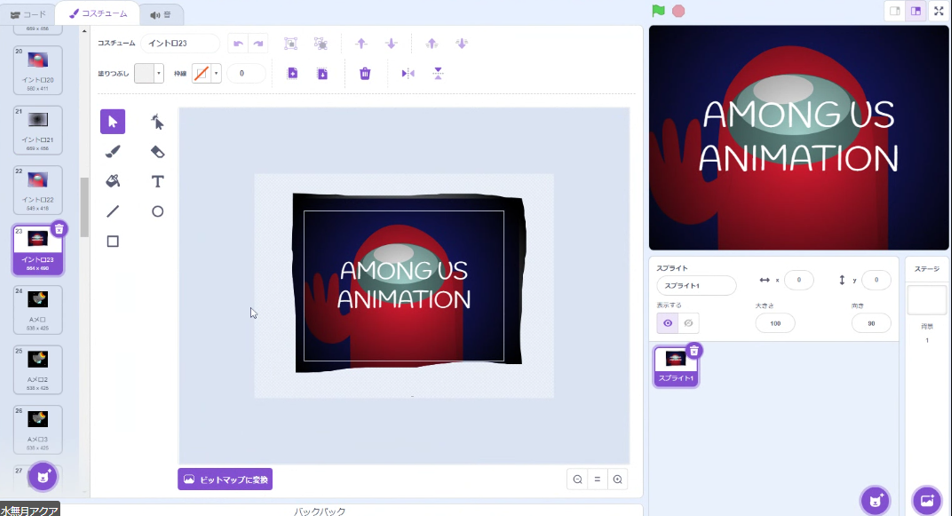Viewport: 952px width, 516px height.
Task: Show sprite using the open-eye toggle
Action: [x=668, y=323]
